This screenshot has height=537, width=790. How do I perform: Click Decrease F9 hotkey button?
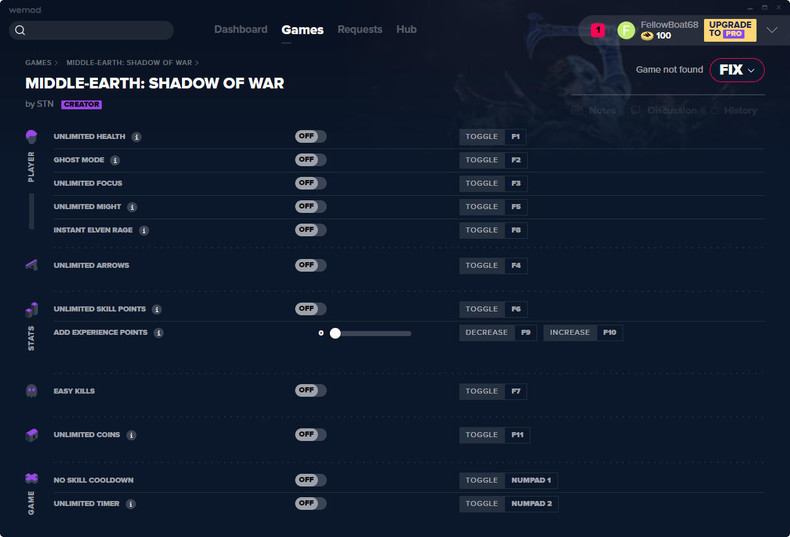(x=498, y=332)
